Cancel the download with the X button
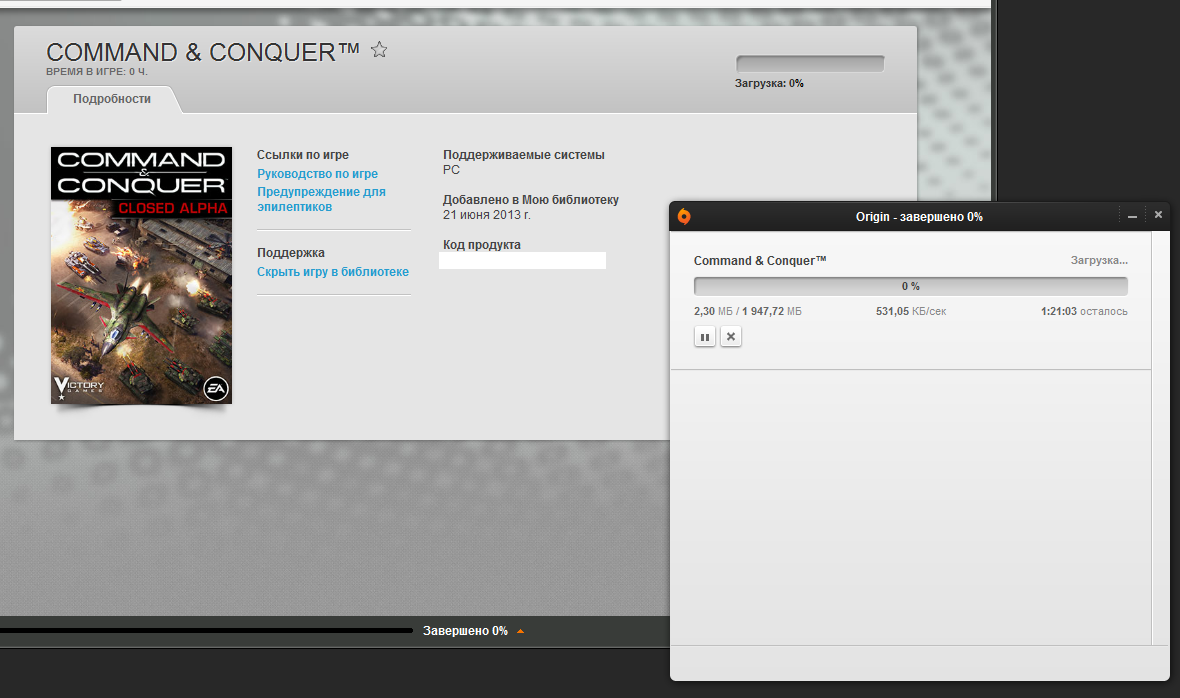 point(731,337)
